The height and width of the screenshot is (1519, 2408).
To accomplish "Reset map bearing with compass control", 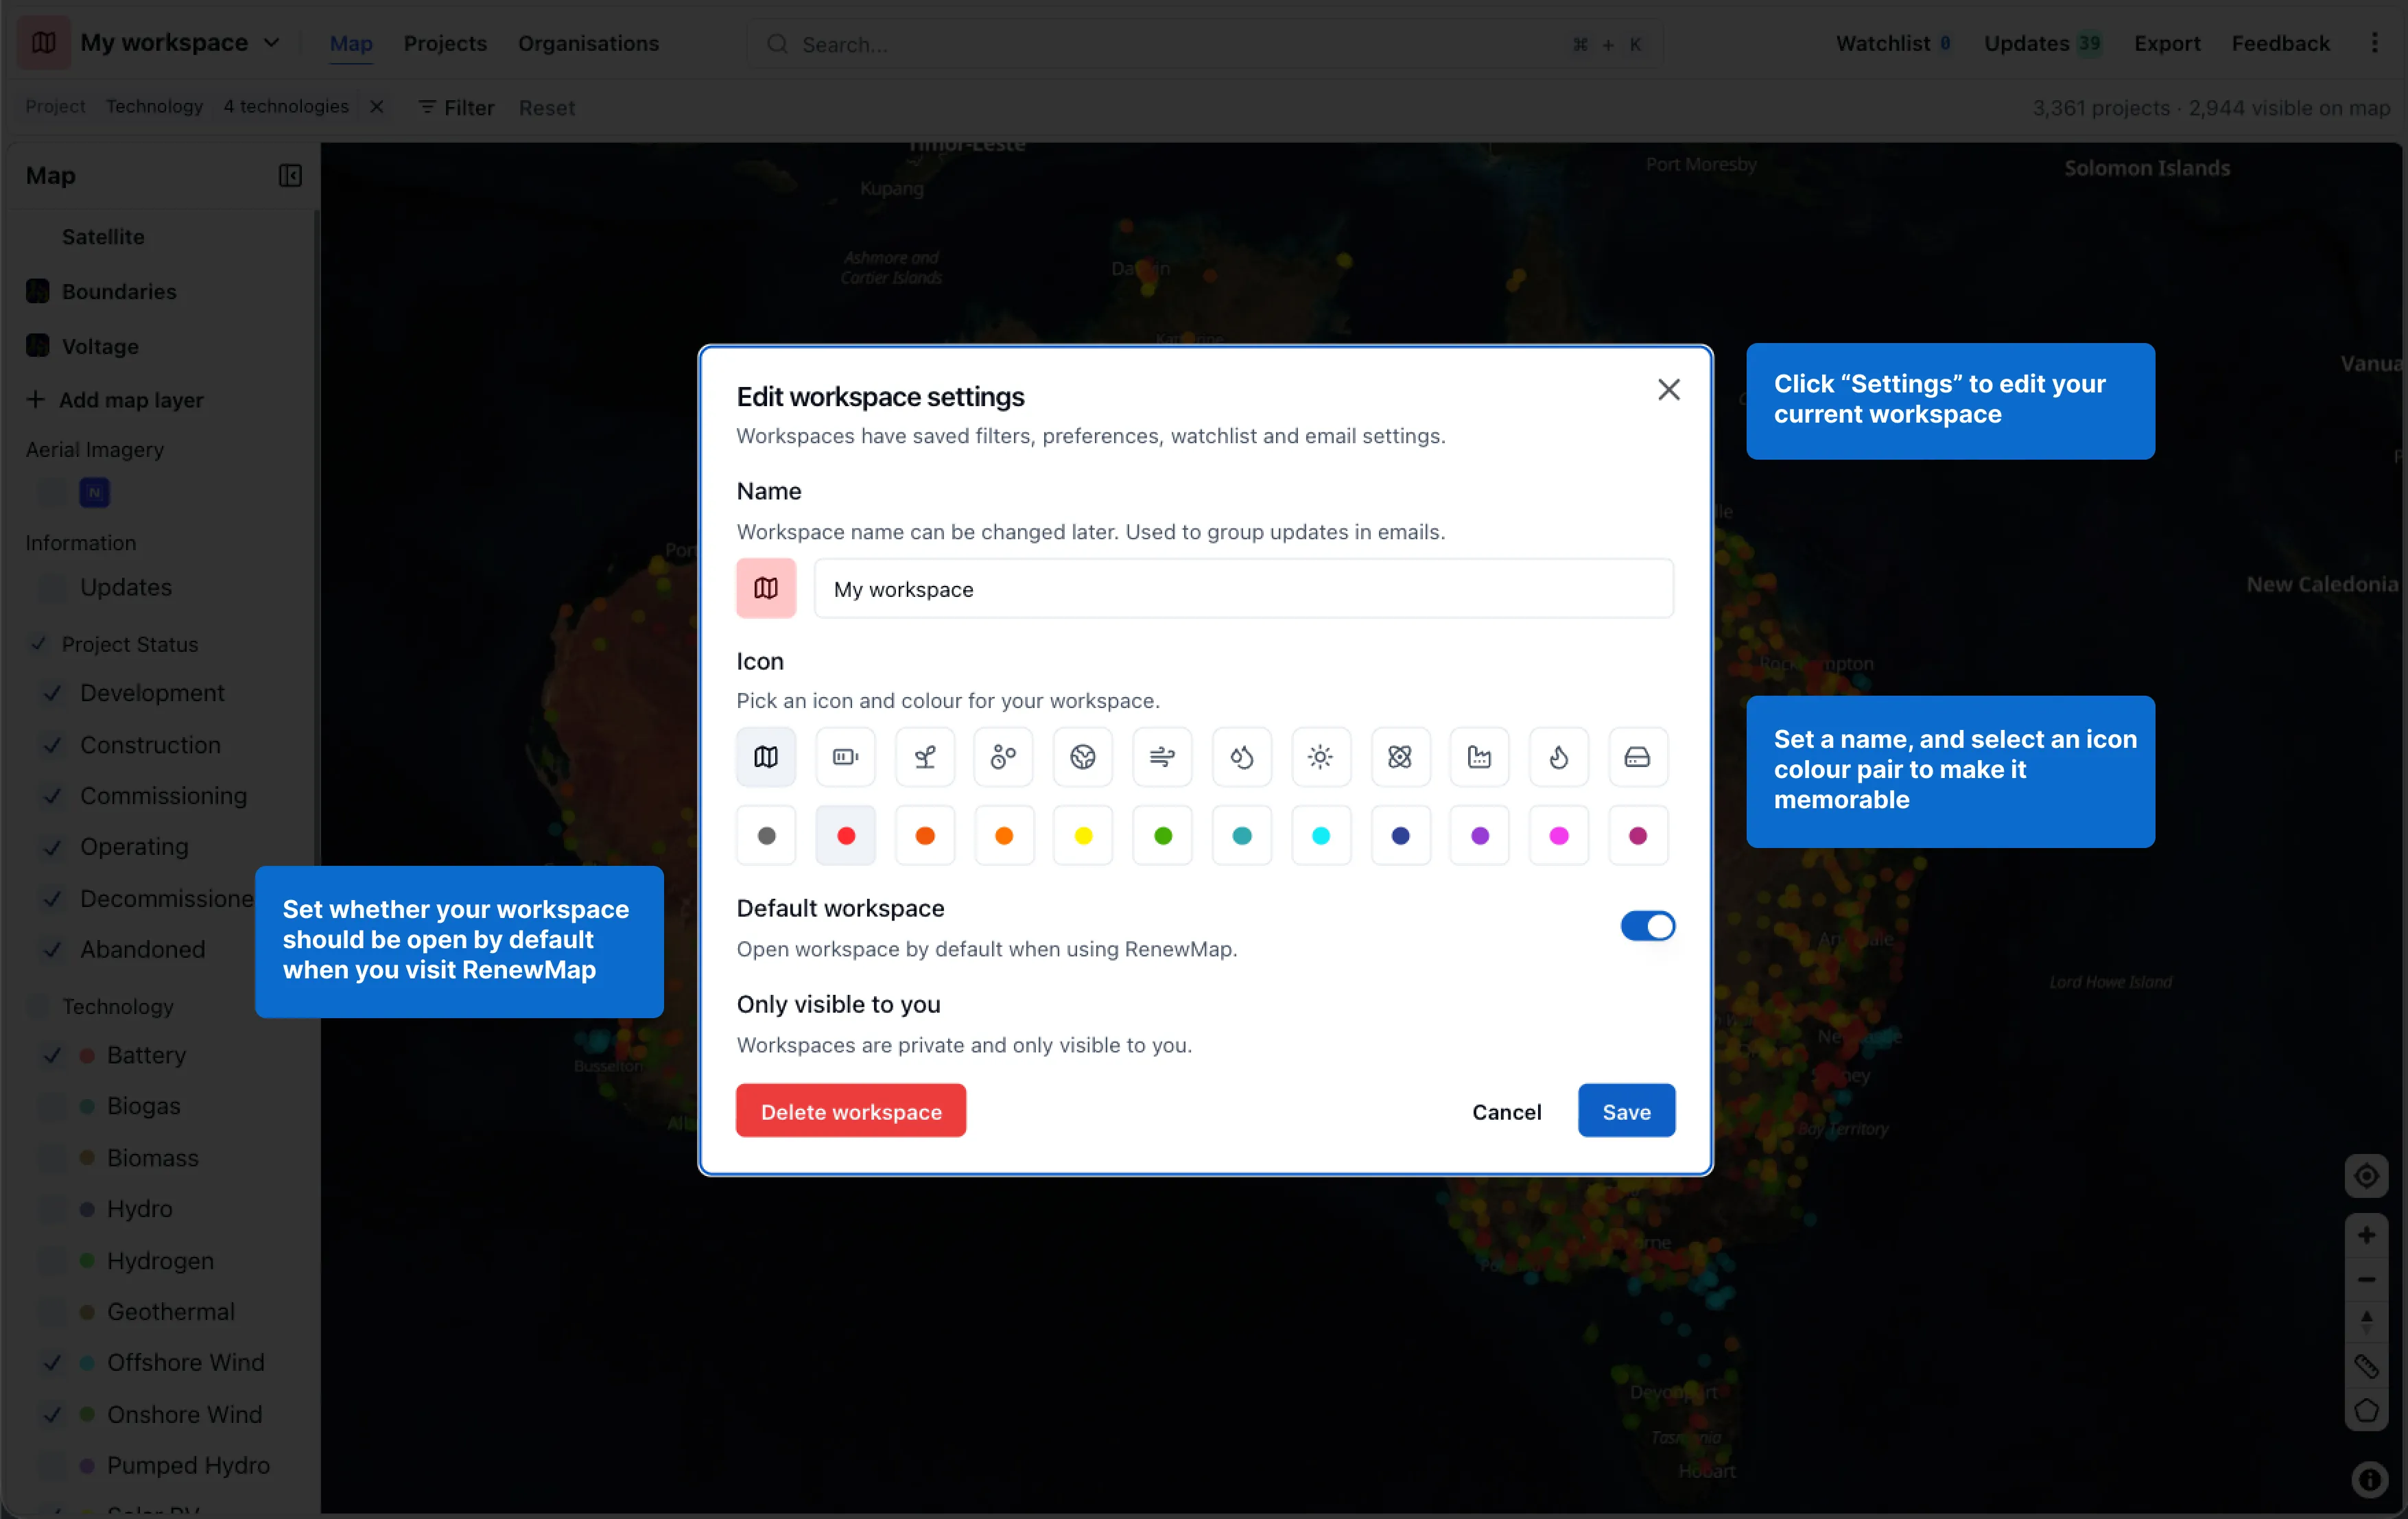I will 2366,1322.
